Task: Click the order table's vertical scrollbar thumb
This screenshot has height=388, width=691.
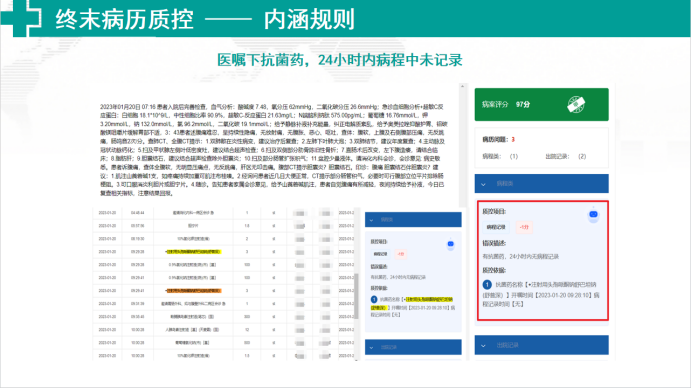Action: pyautogui.click(x=357, y=296)
